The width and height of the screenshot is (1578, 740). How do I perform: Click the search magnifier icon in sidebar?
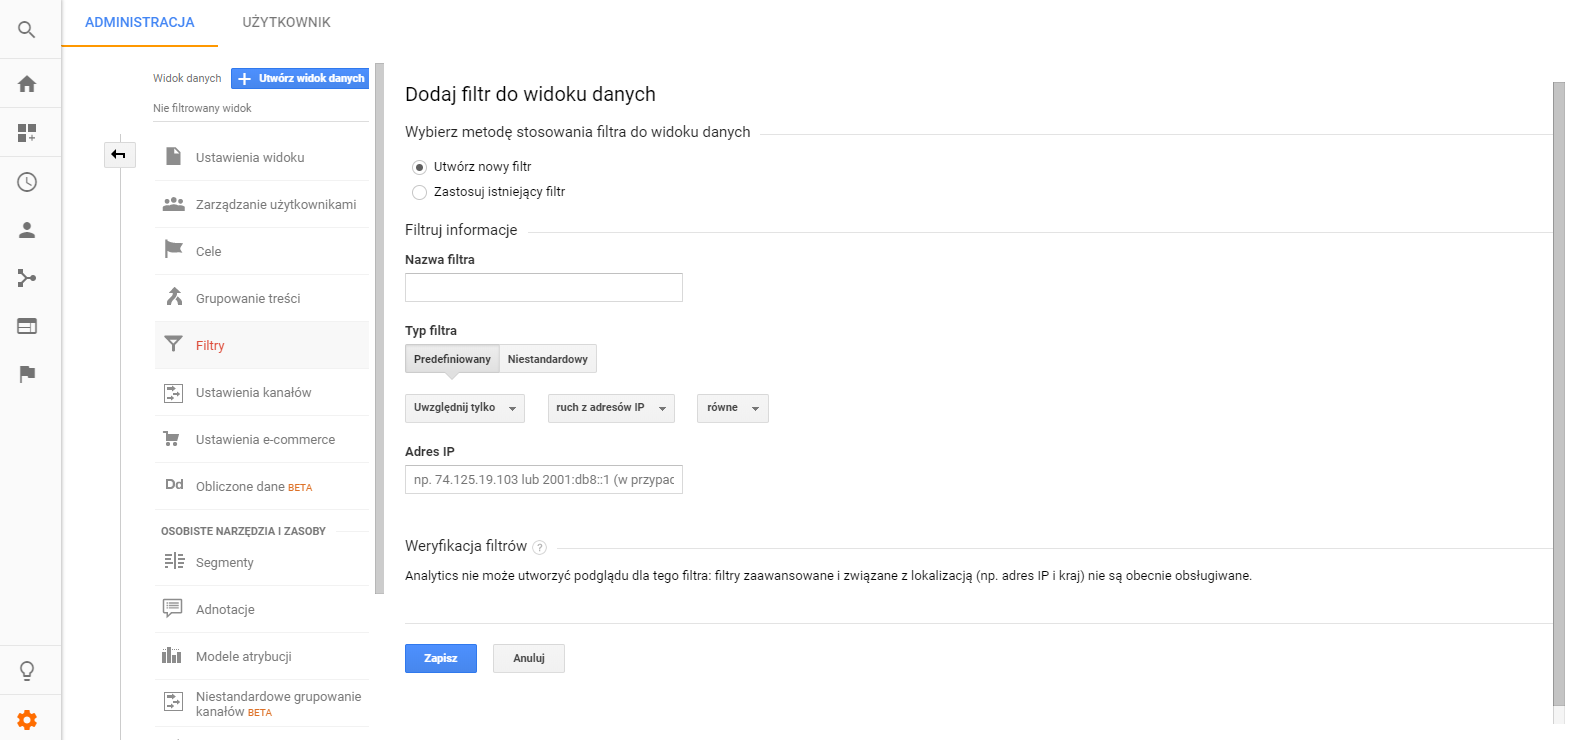pyautogui.click(x=27, y=30)
